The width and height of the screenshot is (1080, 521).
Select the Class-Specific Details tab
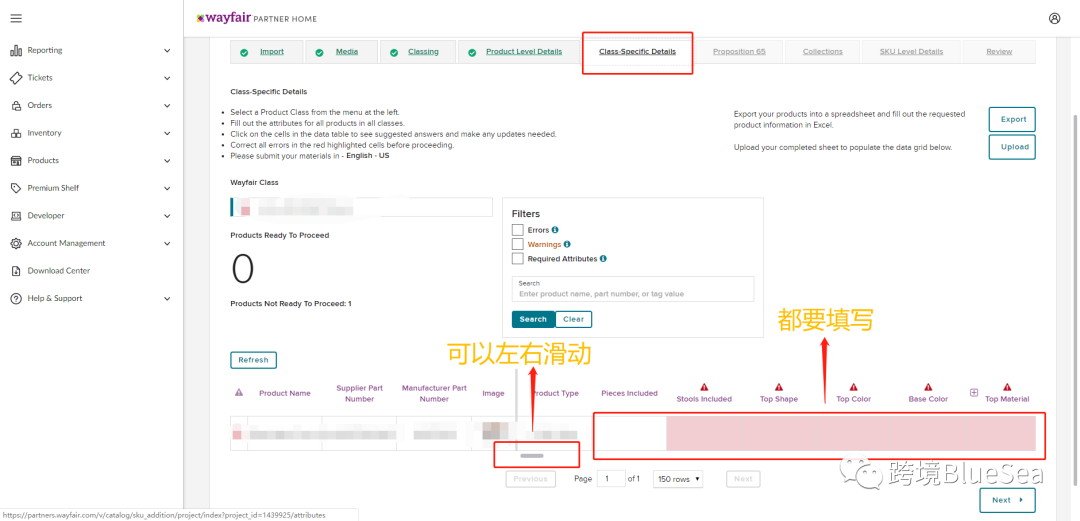point(637,52)
